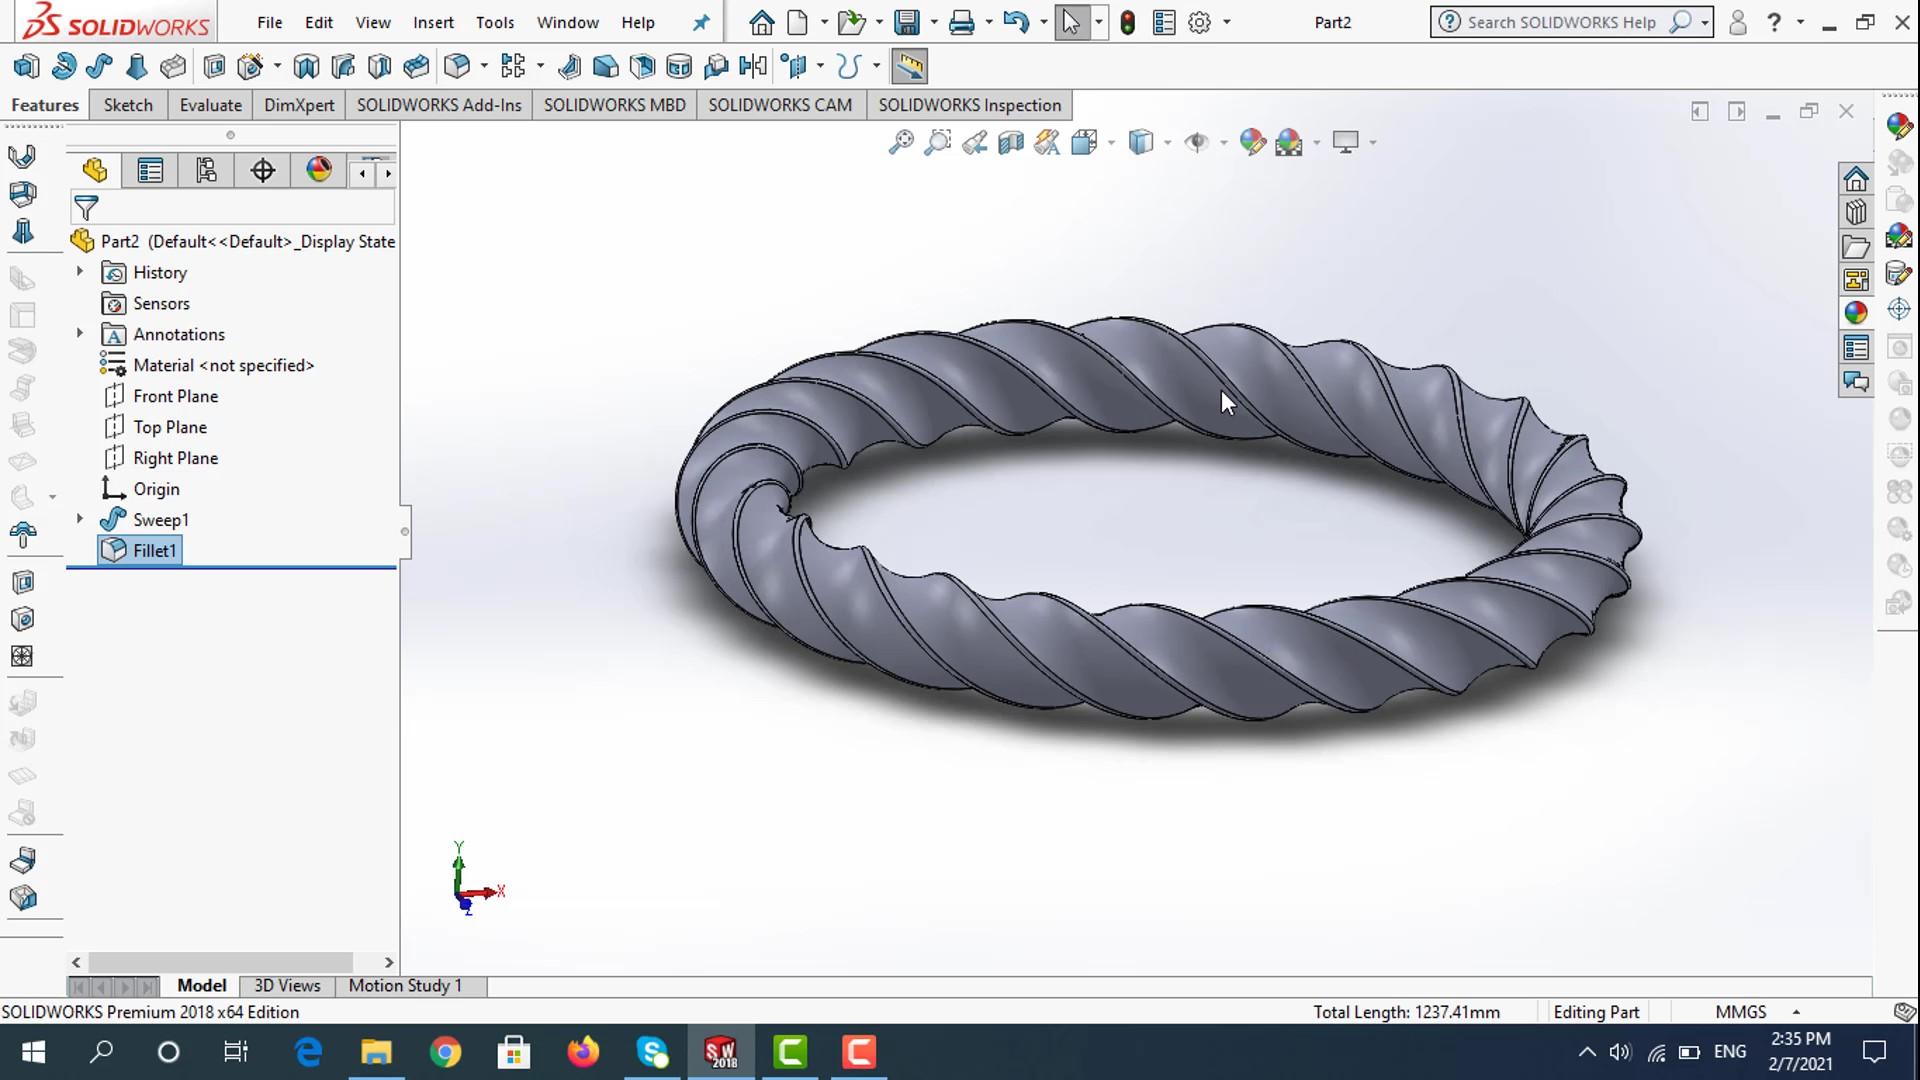Open the Insert menu
Screen dimensions: 1920x1080
point(432,22)
